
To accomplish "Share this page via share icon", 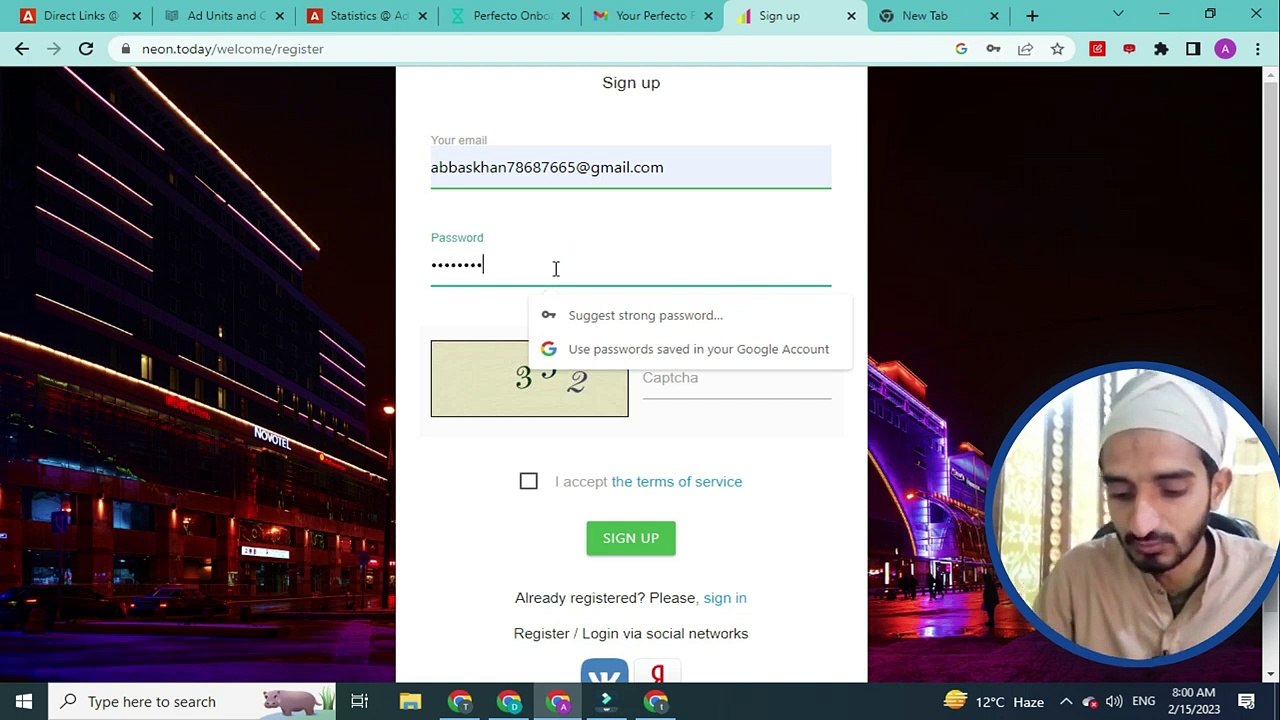I will [x=1025, y=49].
